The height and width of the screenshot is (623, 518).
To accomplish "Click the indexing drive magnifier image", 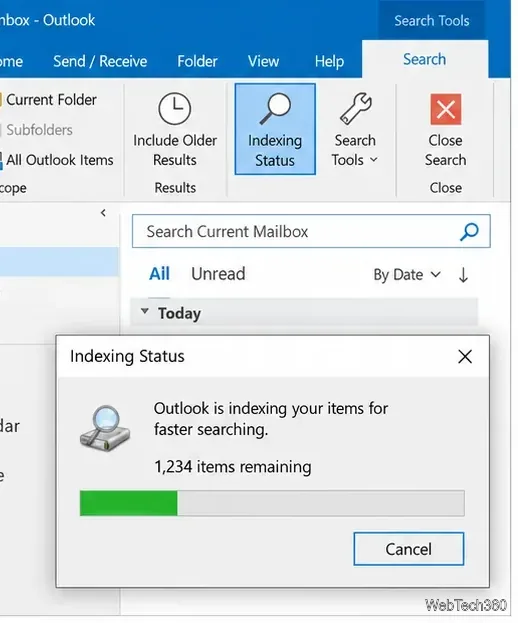I will tap(105, 428).
